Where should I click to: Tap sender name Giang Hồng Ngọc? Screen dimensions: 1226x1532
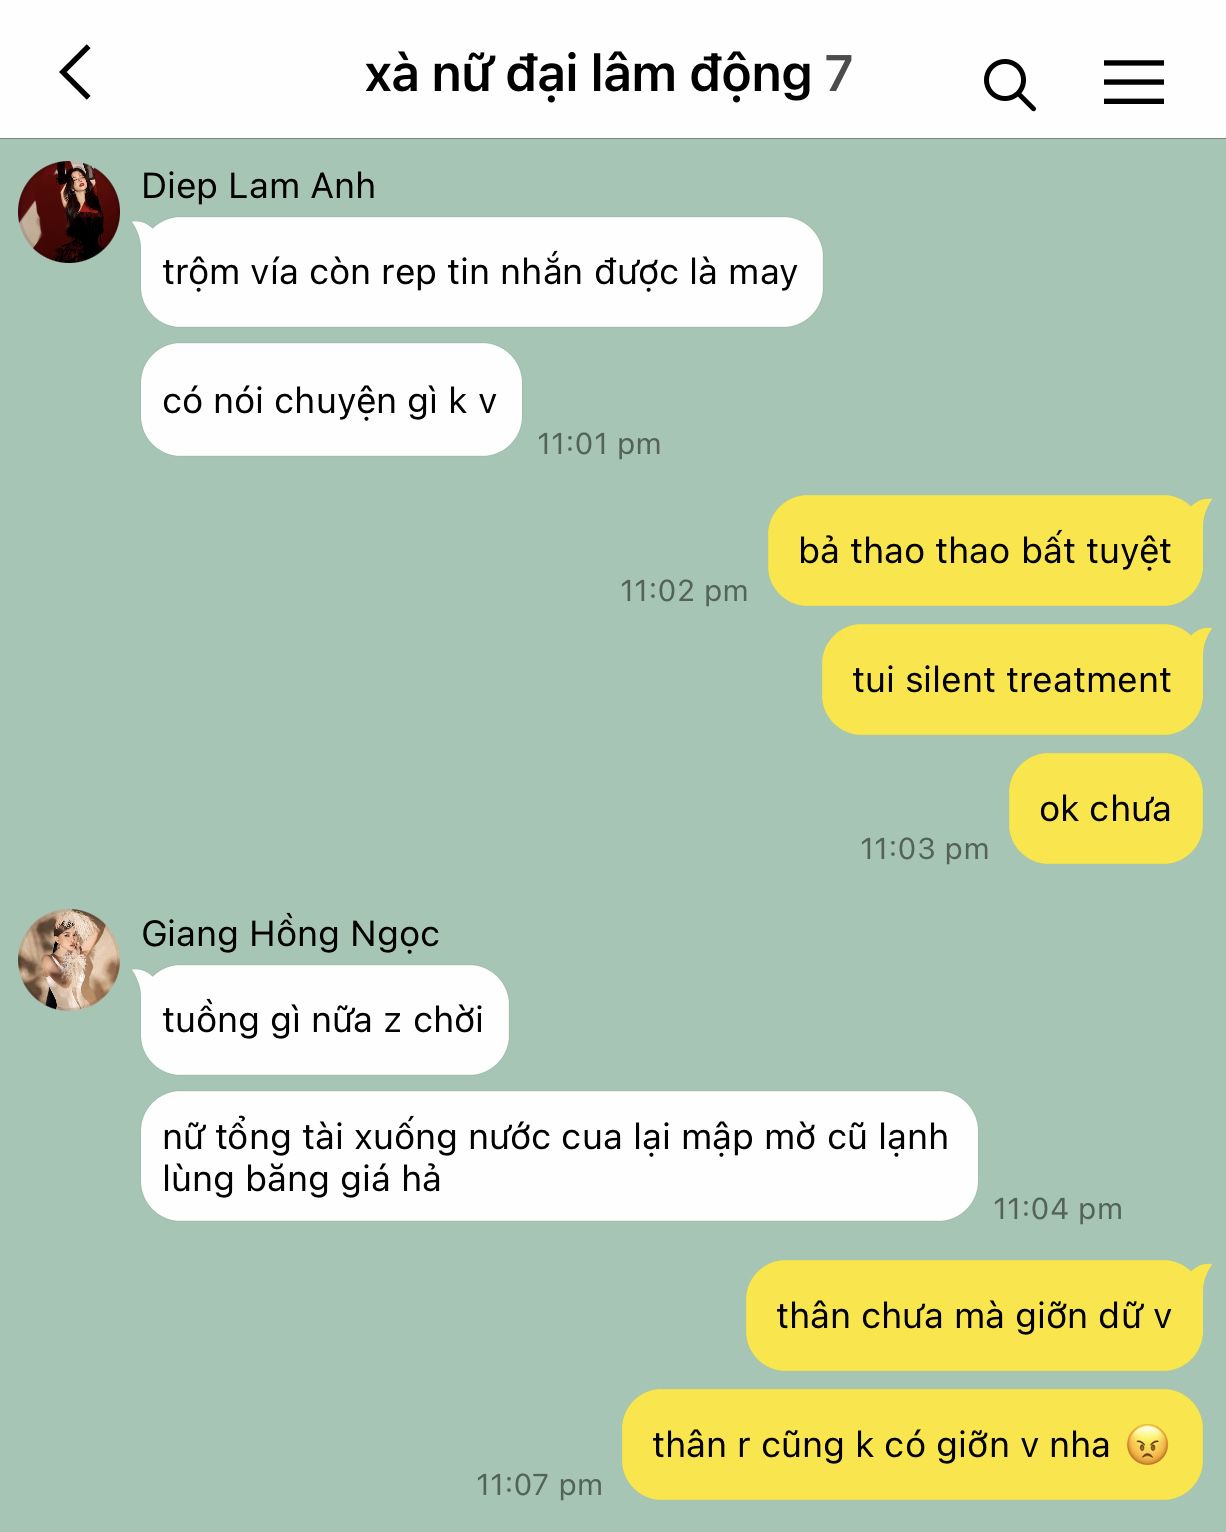tap(290, 934)
